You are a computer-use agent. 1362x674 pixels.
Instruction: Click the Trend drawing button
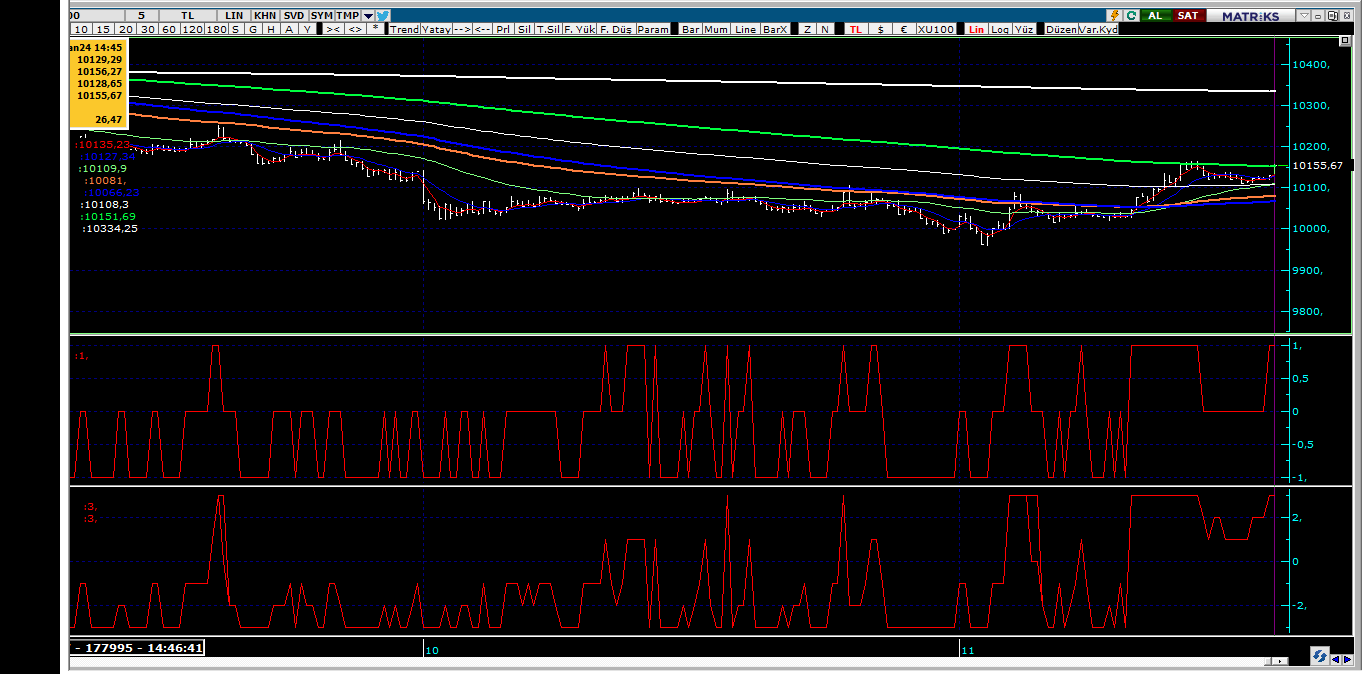pyautogui.click(x=404, y=29)
